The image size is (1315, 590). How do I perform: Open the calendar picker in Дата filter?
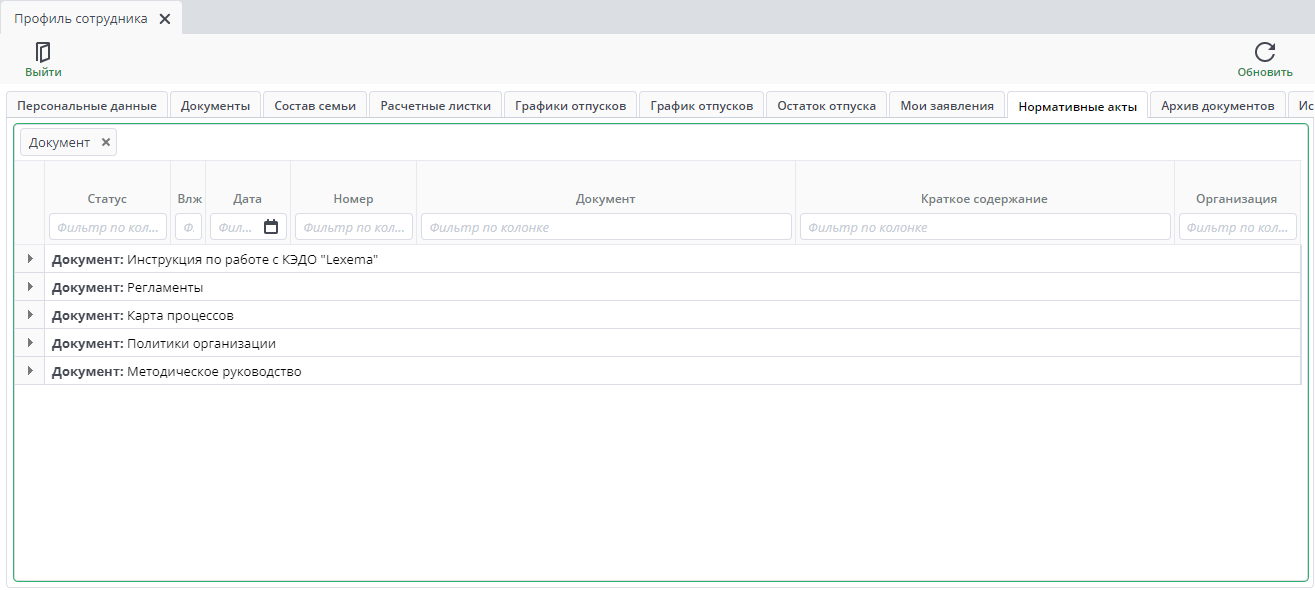coord(271,227)
